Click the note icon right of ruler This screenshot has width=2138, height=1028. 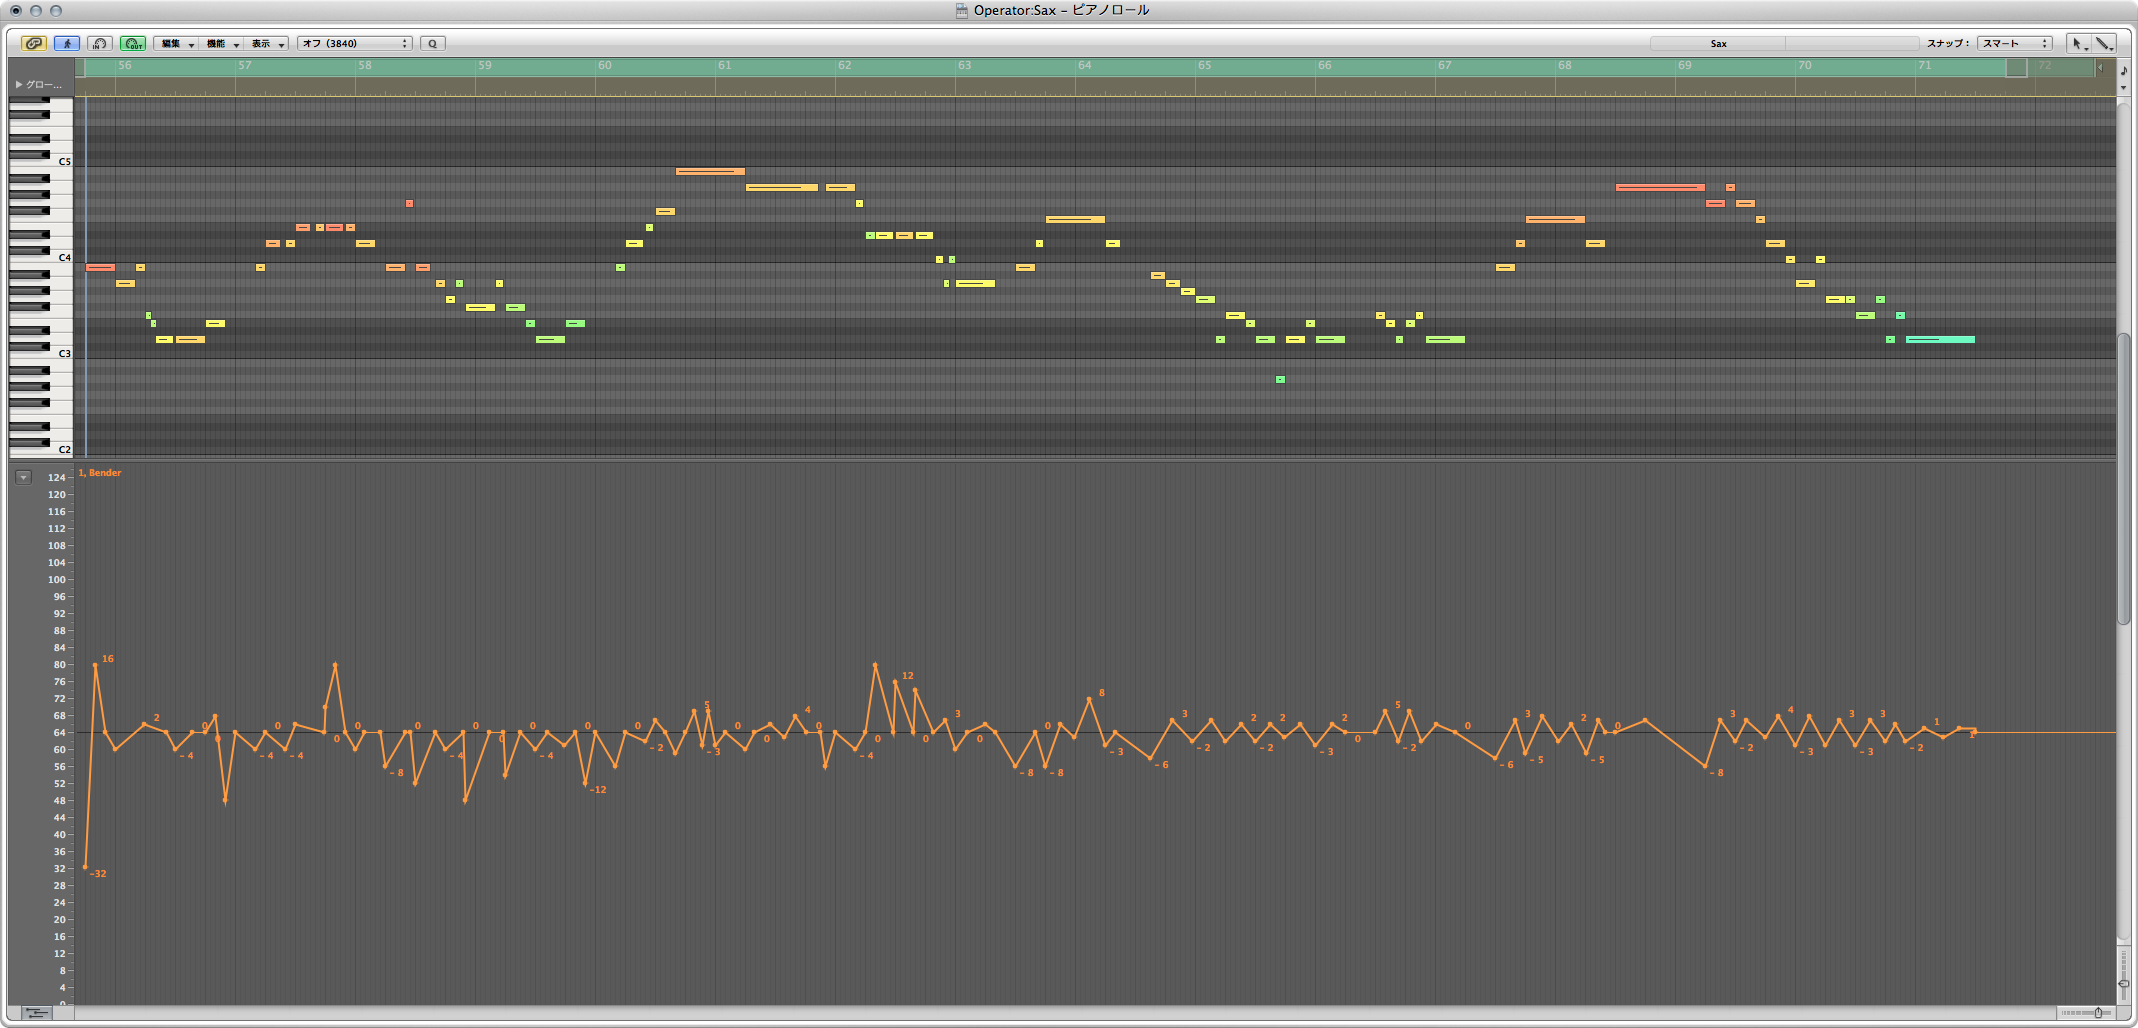point(2124,70)
